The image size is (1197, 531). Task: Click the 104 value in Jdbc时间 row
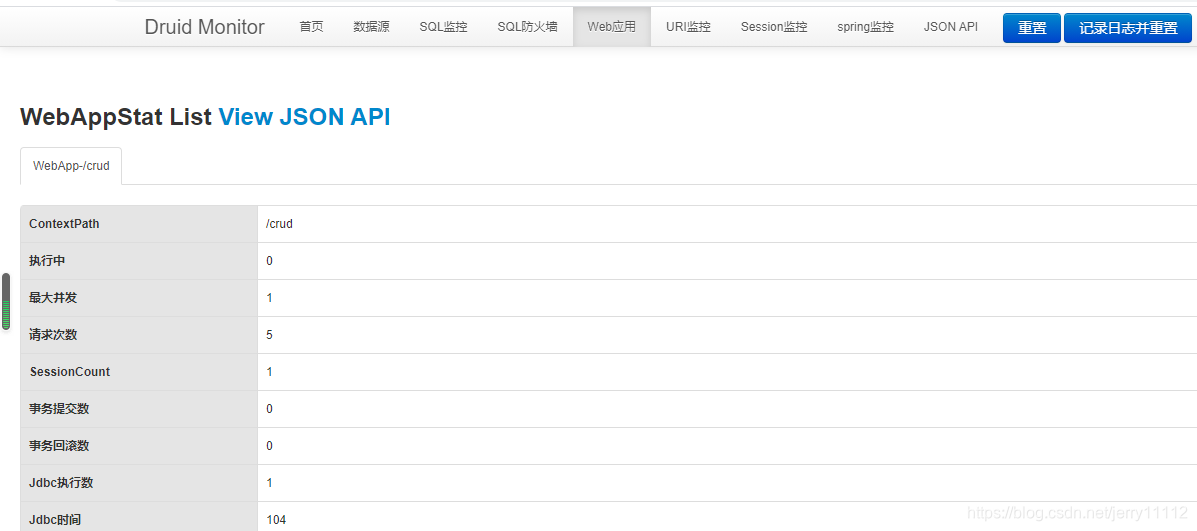[276, 520]
